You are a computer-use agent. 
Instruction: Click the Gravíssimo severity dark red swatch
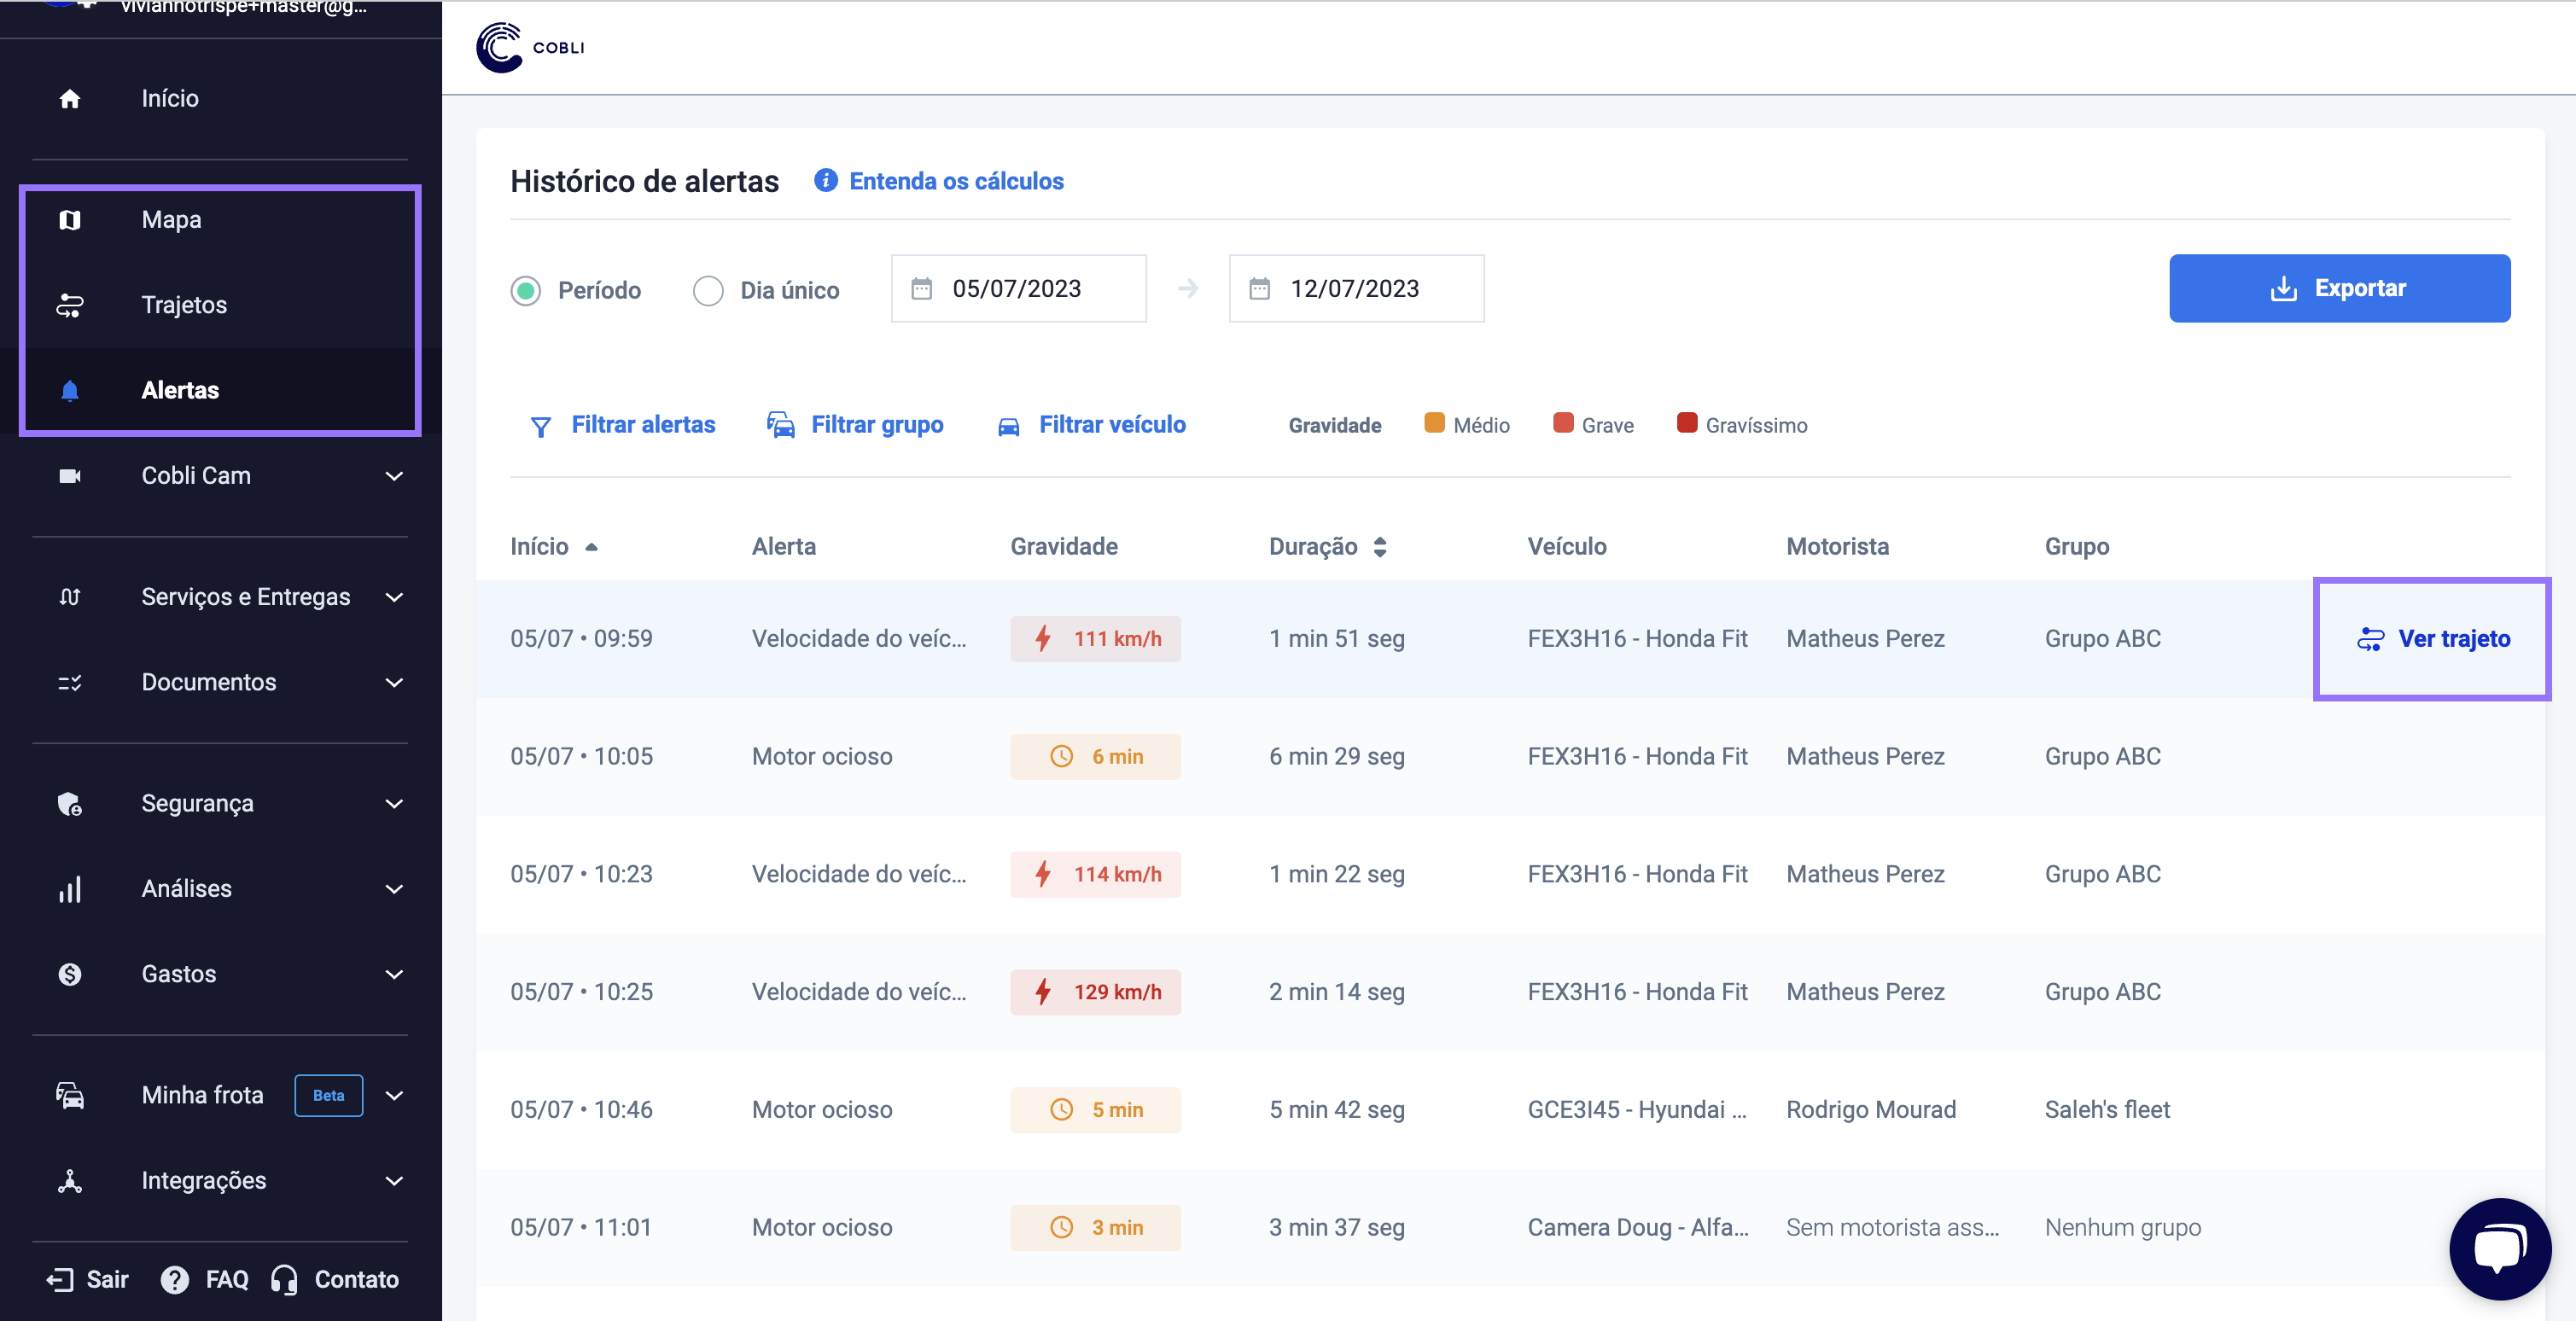pyautogui.click(x=1686, y=423)
